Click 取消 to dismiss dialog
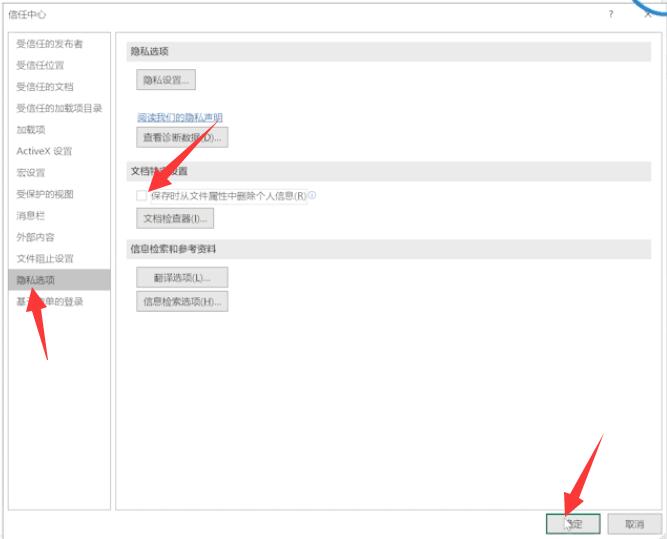The width and height of the screenshot is (667, 539). [634, 524]
